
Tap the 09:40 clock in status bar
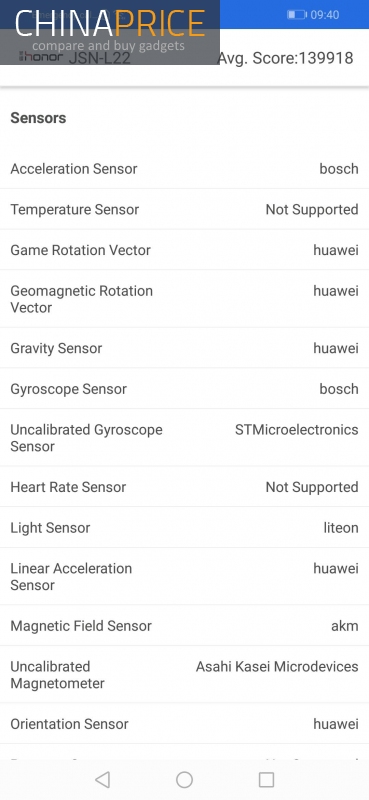pyautogui.click(x=325, y=15)
